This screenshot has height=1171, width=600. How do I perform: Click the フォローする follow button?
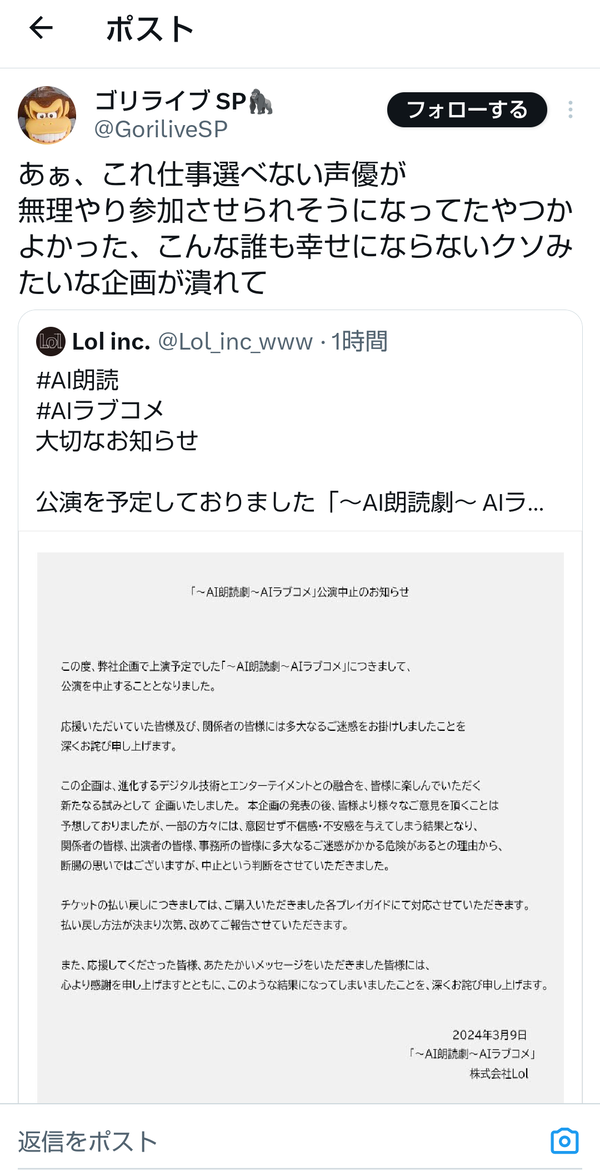(467, 111)
